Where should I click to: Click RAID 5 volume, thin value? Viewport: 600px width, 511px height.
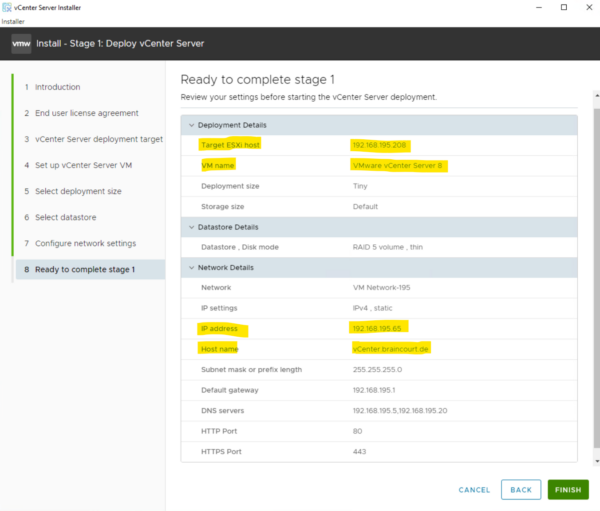pos(388,247)
